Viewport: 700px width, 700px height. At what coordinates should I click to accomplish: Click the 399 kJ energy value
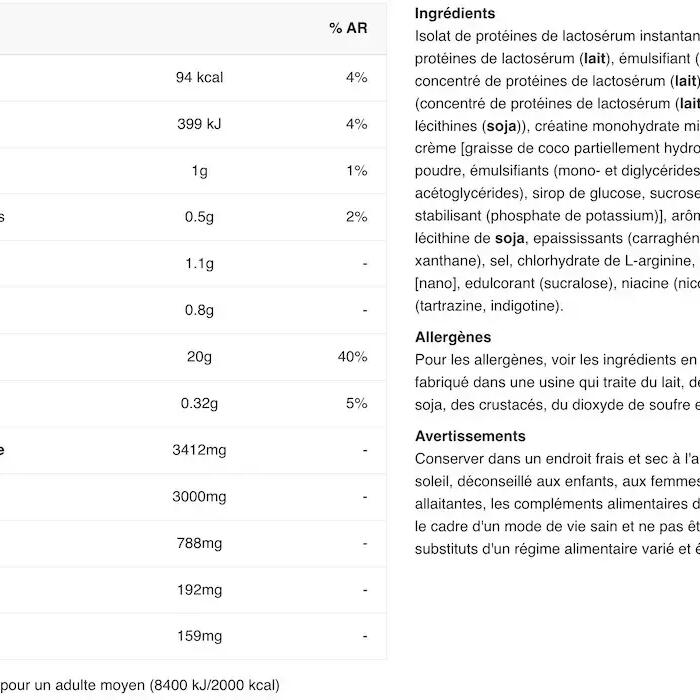pyautogui.click(x=199, y=124)
